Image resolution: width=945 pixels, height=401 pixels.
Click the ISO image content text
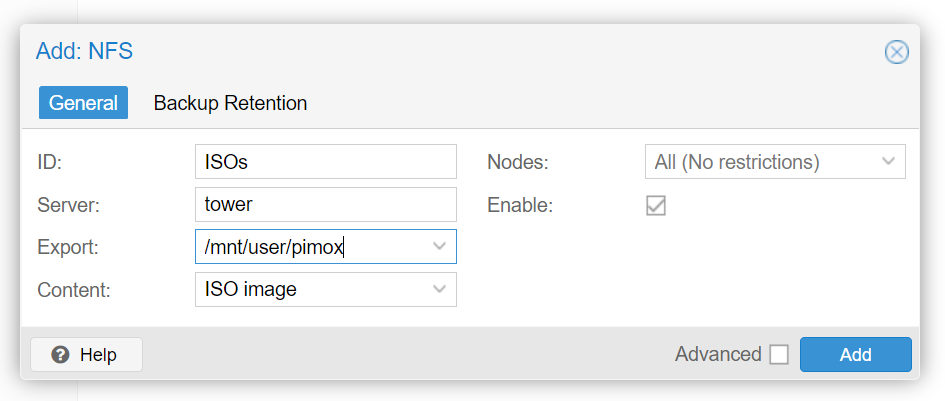[x=251, y=289]
